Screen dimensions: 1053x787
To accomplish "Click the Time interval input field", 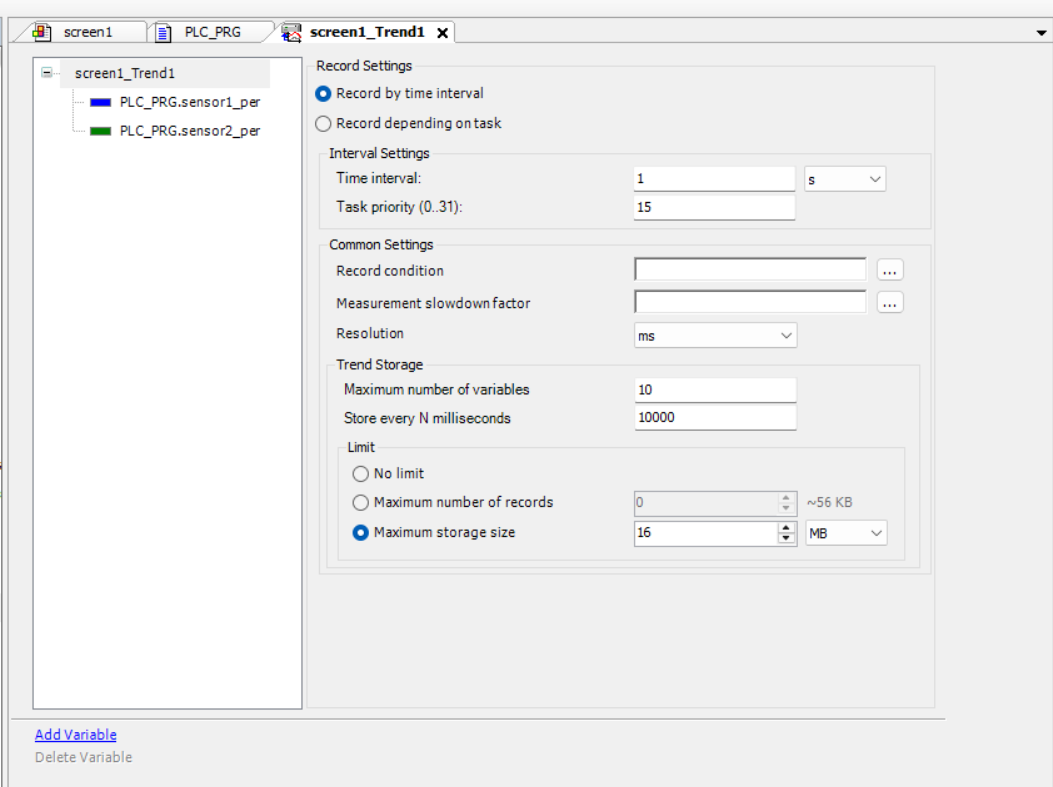I will [x=714, y=179].
